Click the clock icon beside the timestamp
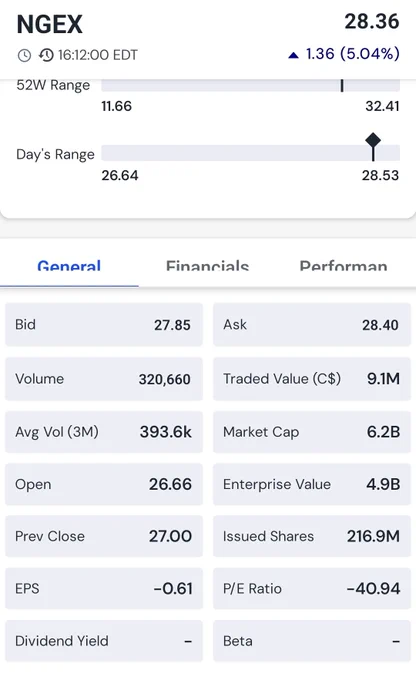 tap(24, 56)
